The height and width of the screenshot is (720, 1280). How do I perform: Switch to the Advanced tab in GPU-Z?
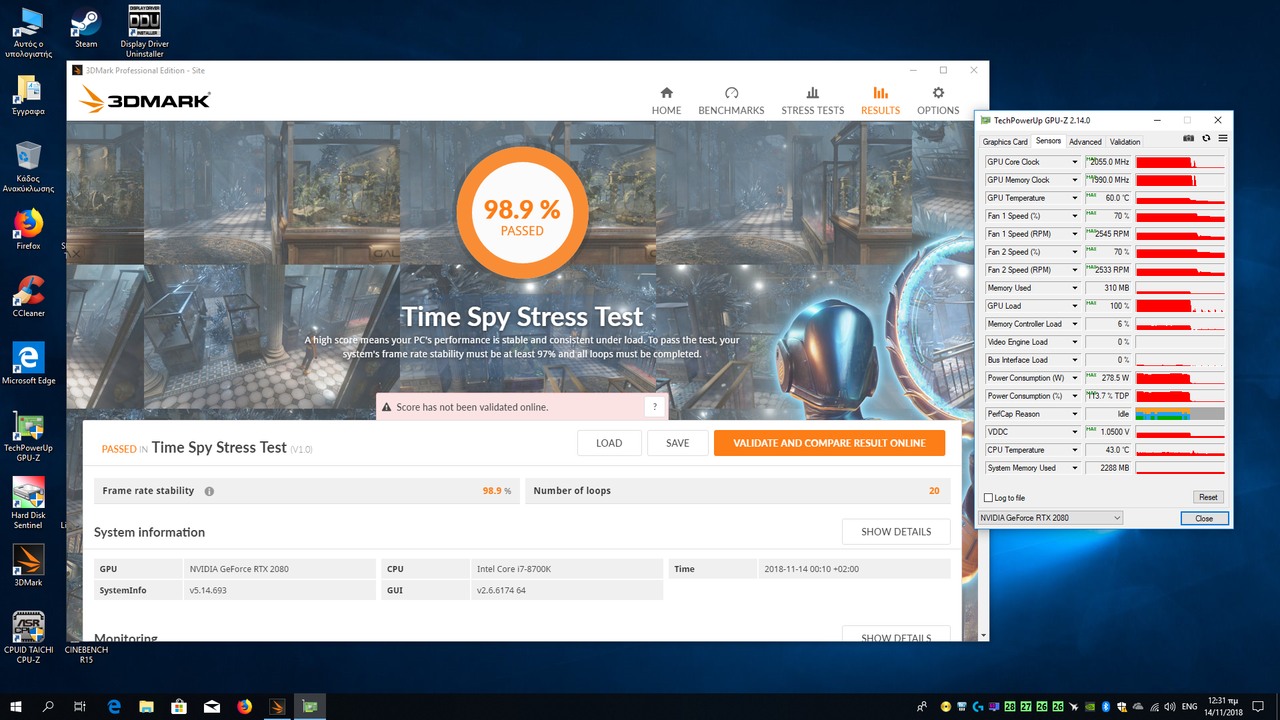1085,142
